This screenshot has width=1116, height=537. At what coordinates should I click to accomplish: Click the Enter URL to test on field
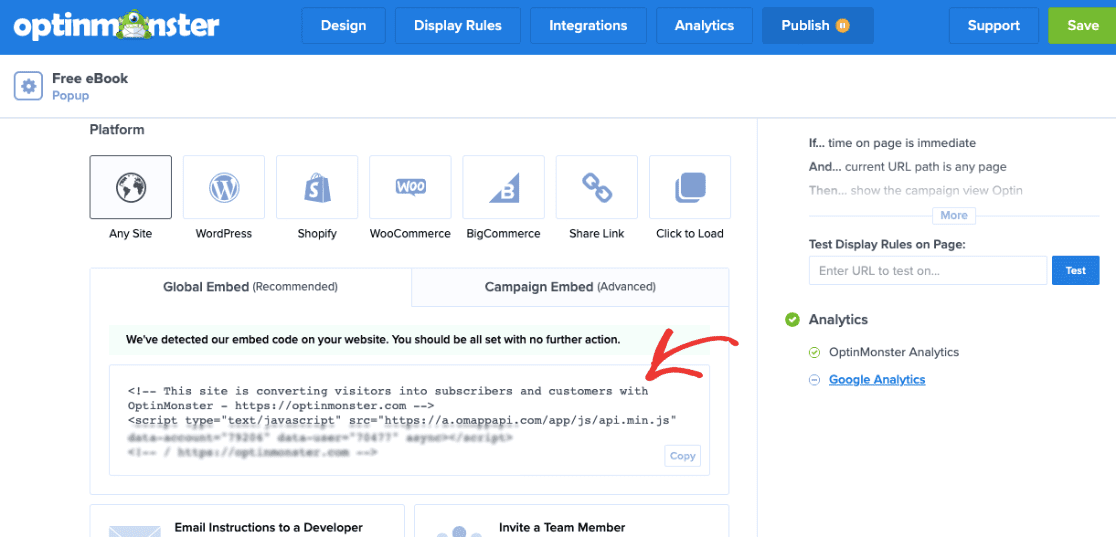tap(927, 271)
